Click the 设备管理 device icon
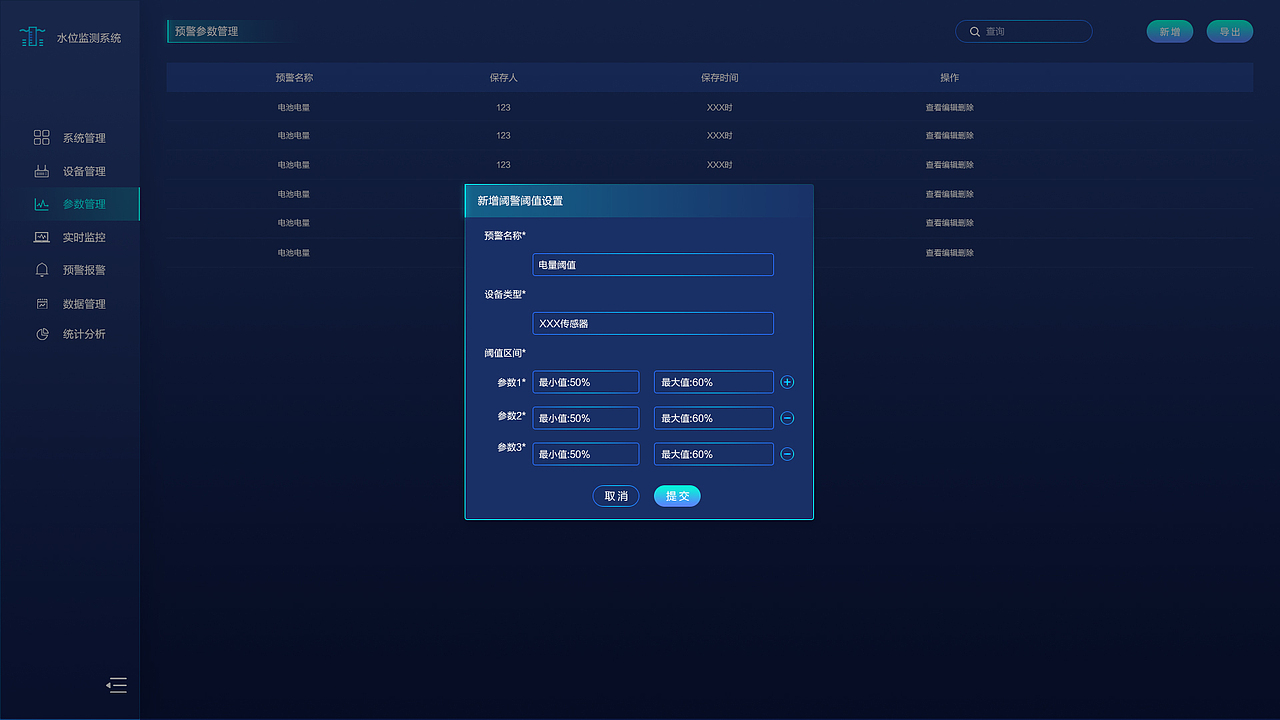1280x720 pixels. point(41,171)
